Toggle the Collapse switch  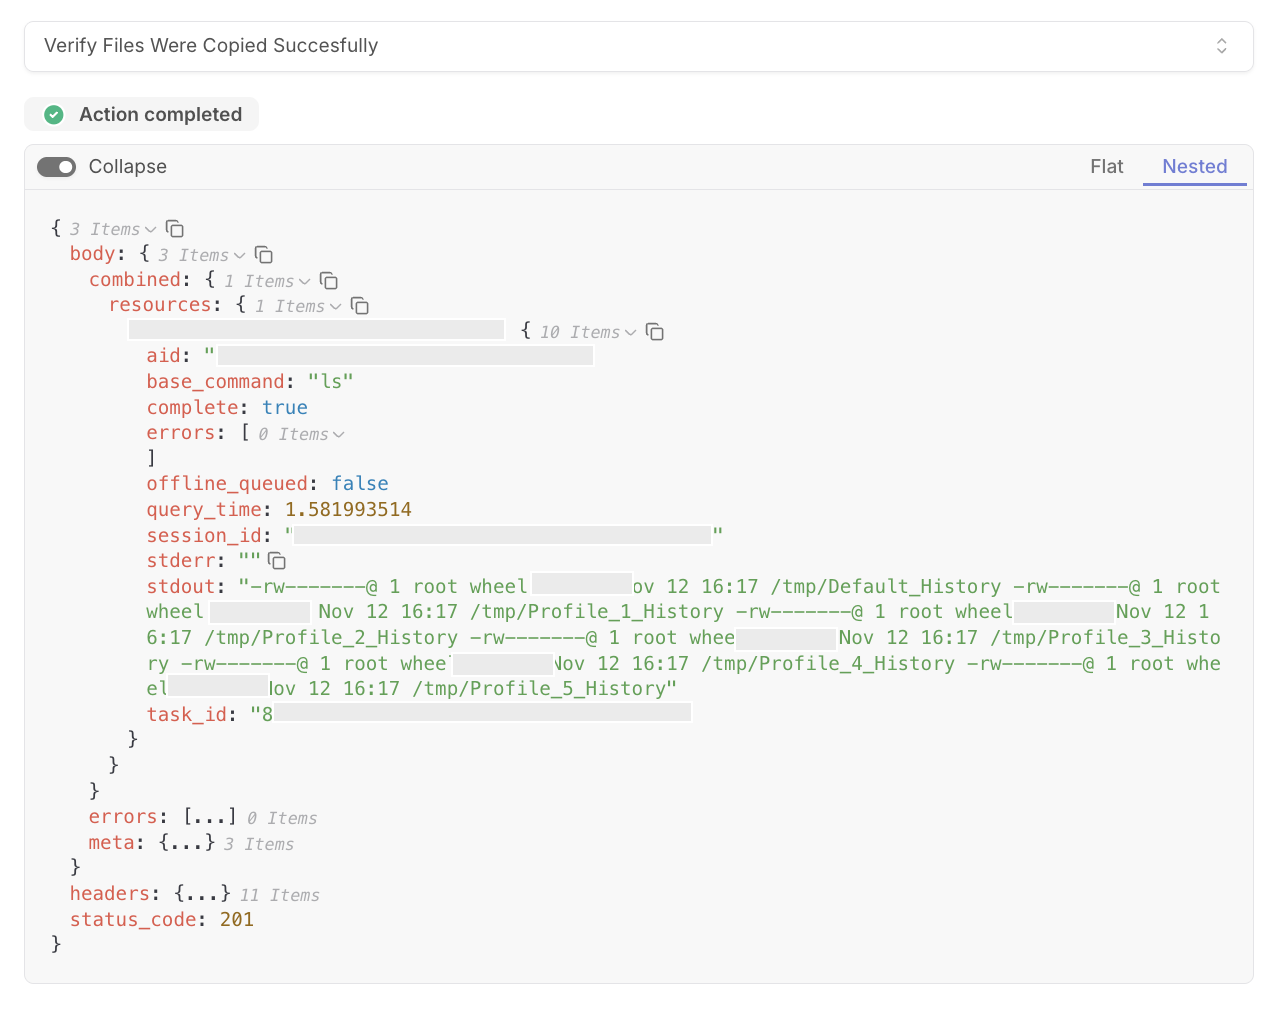click(x=56, y=167)
